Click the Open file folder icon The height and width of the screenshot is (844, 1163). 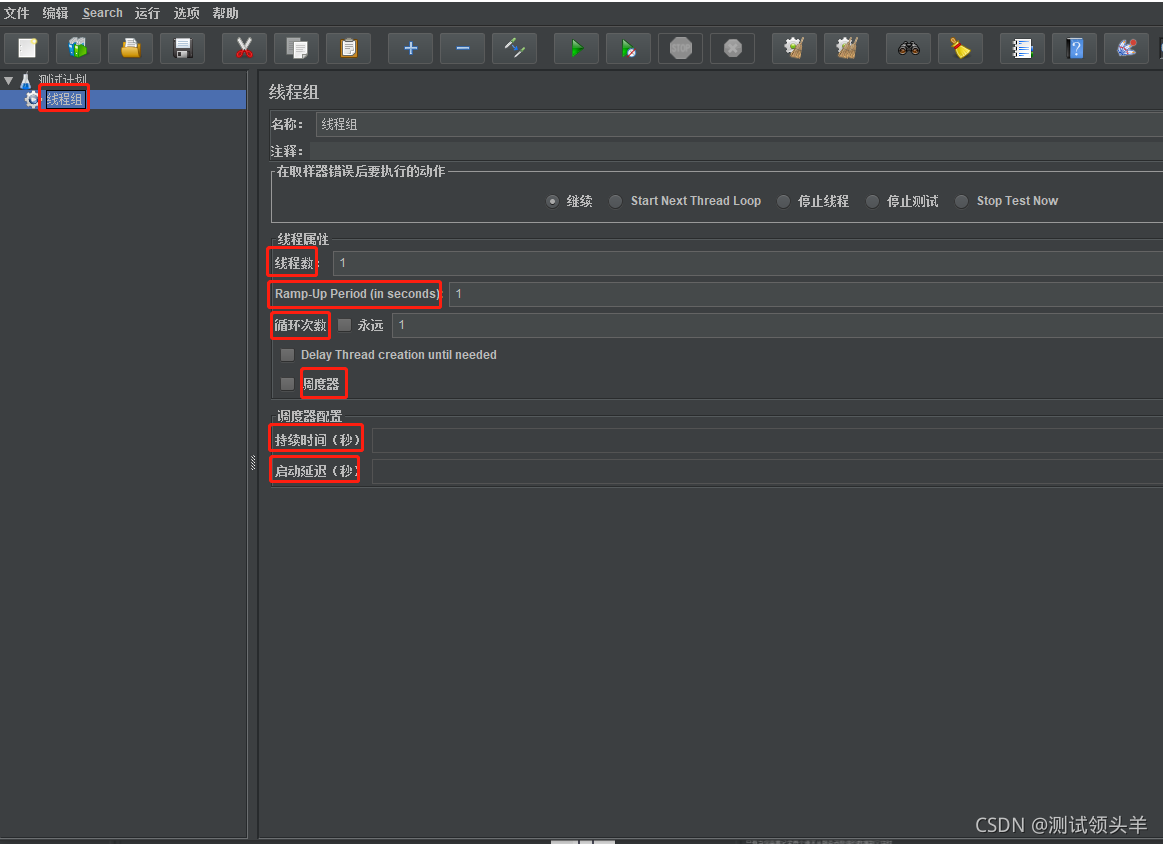click(131, 48)
